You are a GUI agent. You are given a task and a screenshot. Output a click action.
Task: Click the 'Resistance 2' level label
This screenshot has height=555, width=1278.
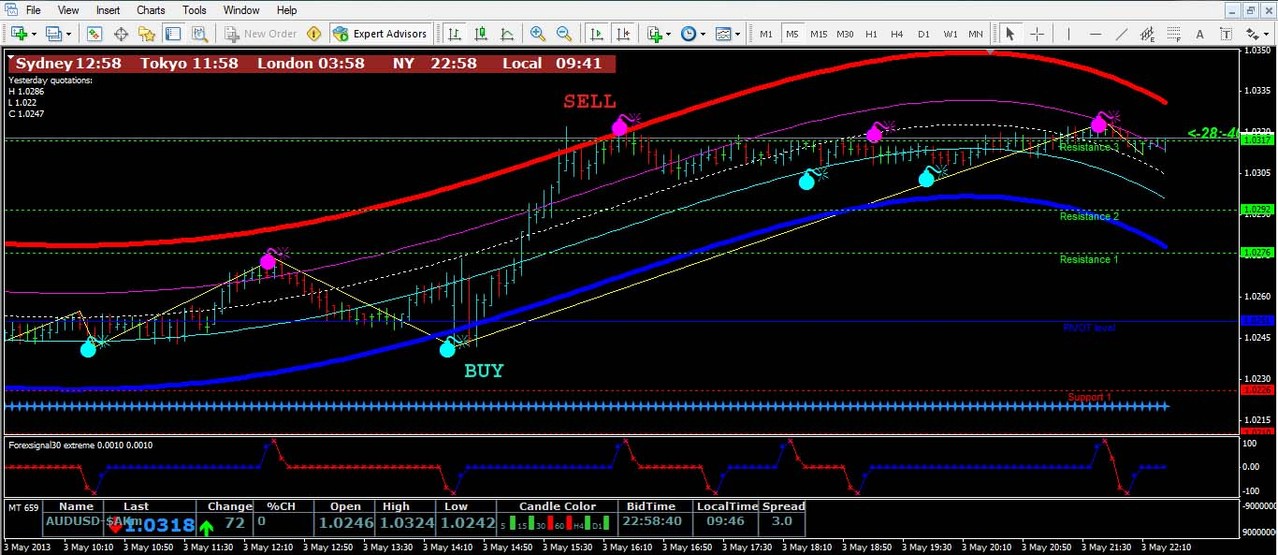[x=1089, y=216]
